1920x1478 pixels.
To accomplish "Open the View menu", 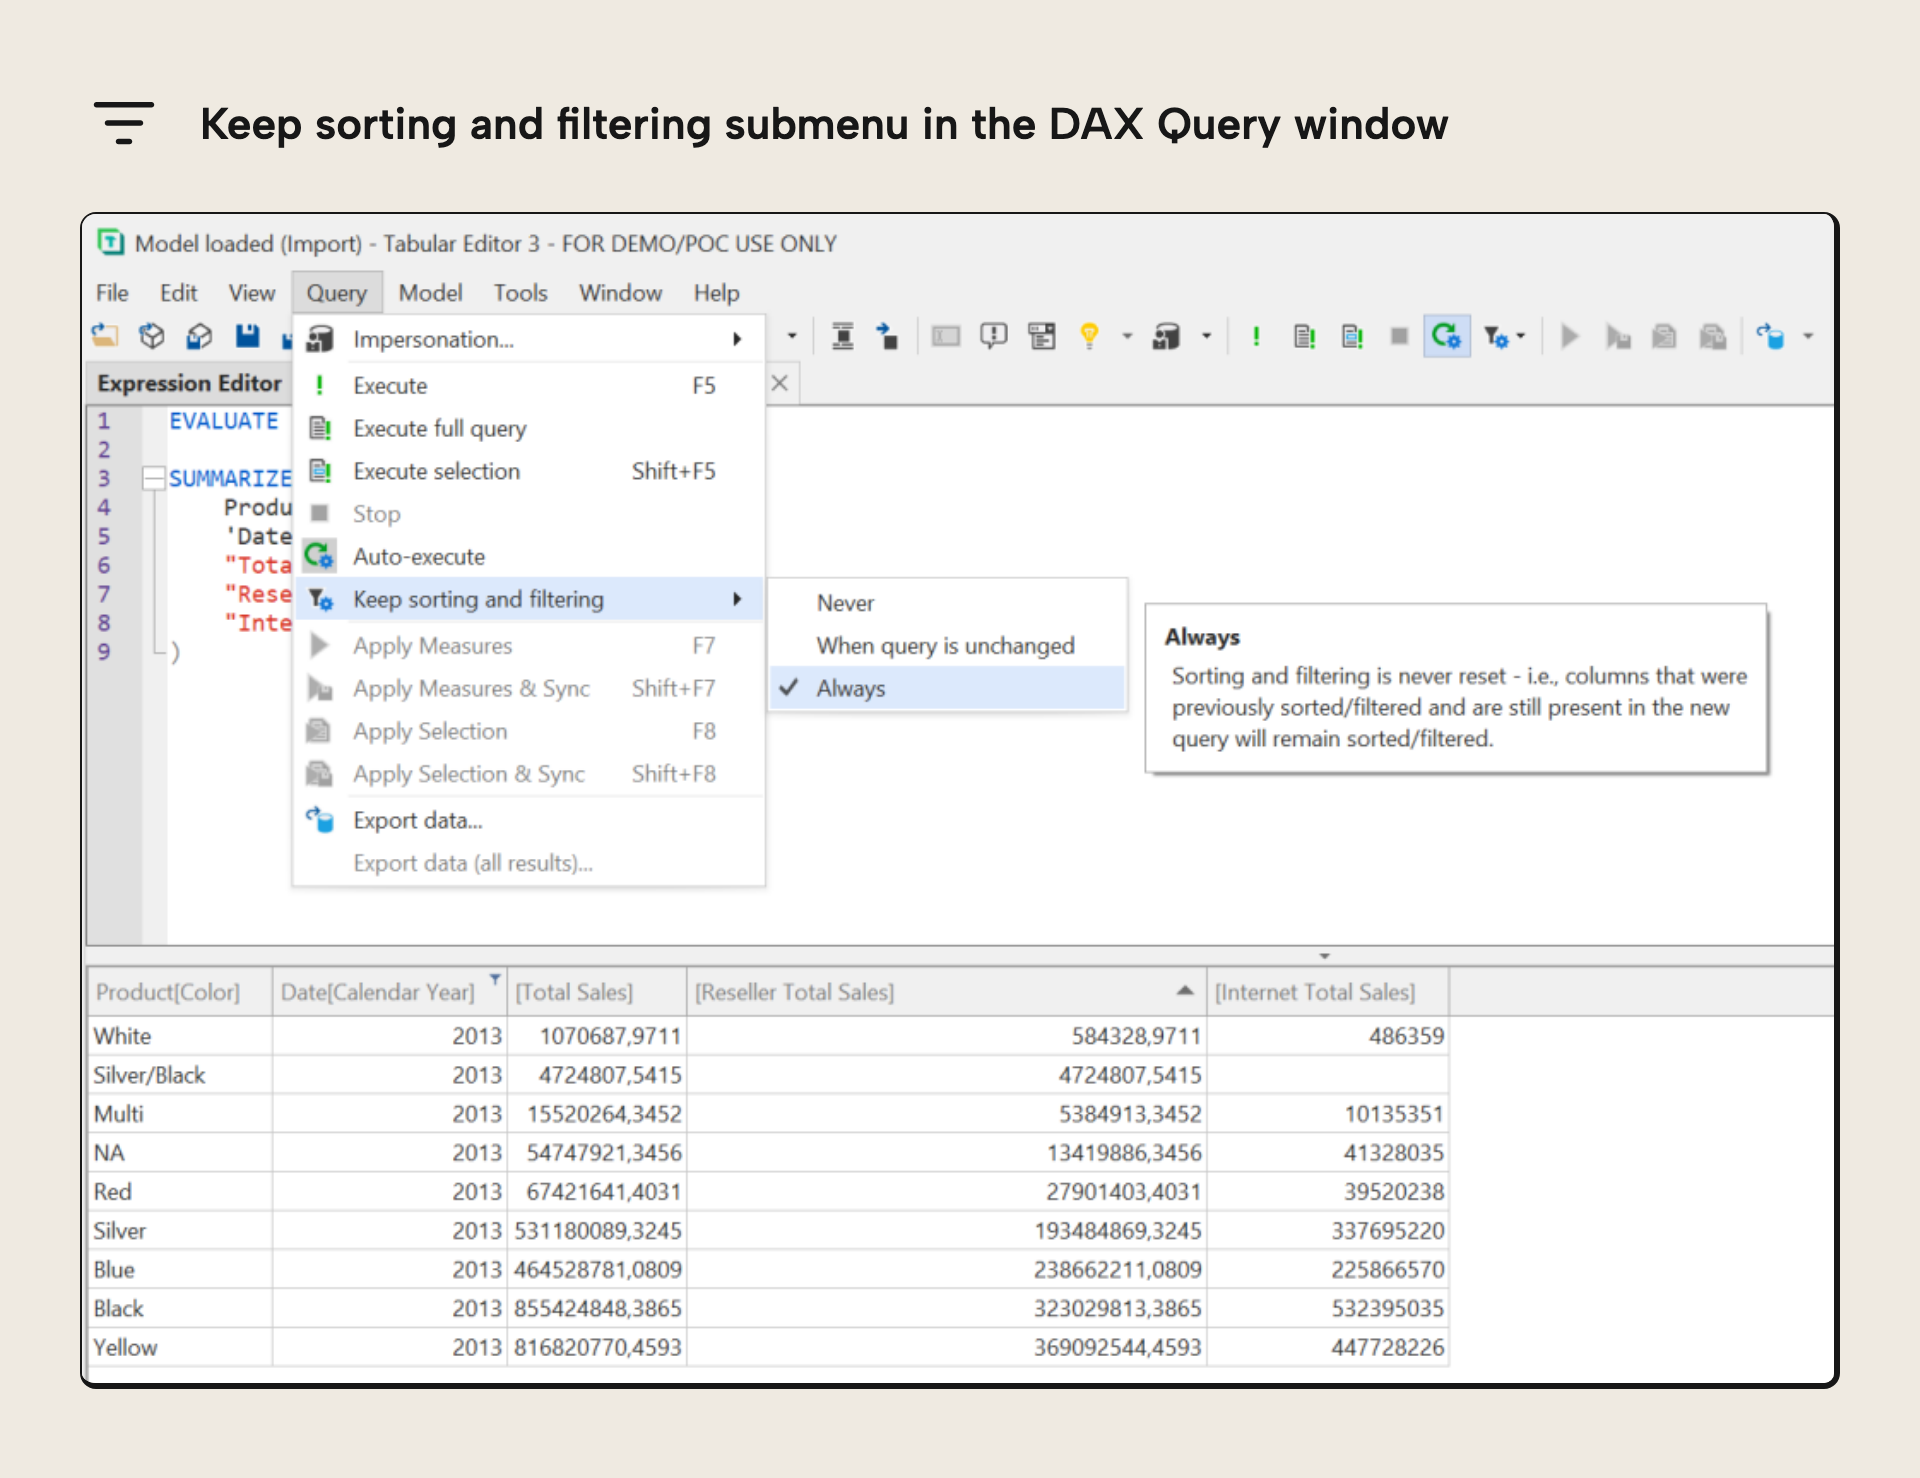I will (251, 293).
